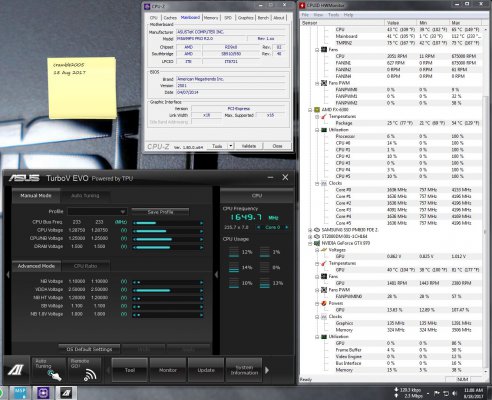Collapse TurboV left panel arrow
The width and height of the screenshot is (492, 400).
pyautogui.click(x=8, y=275)
